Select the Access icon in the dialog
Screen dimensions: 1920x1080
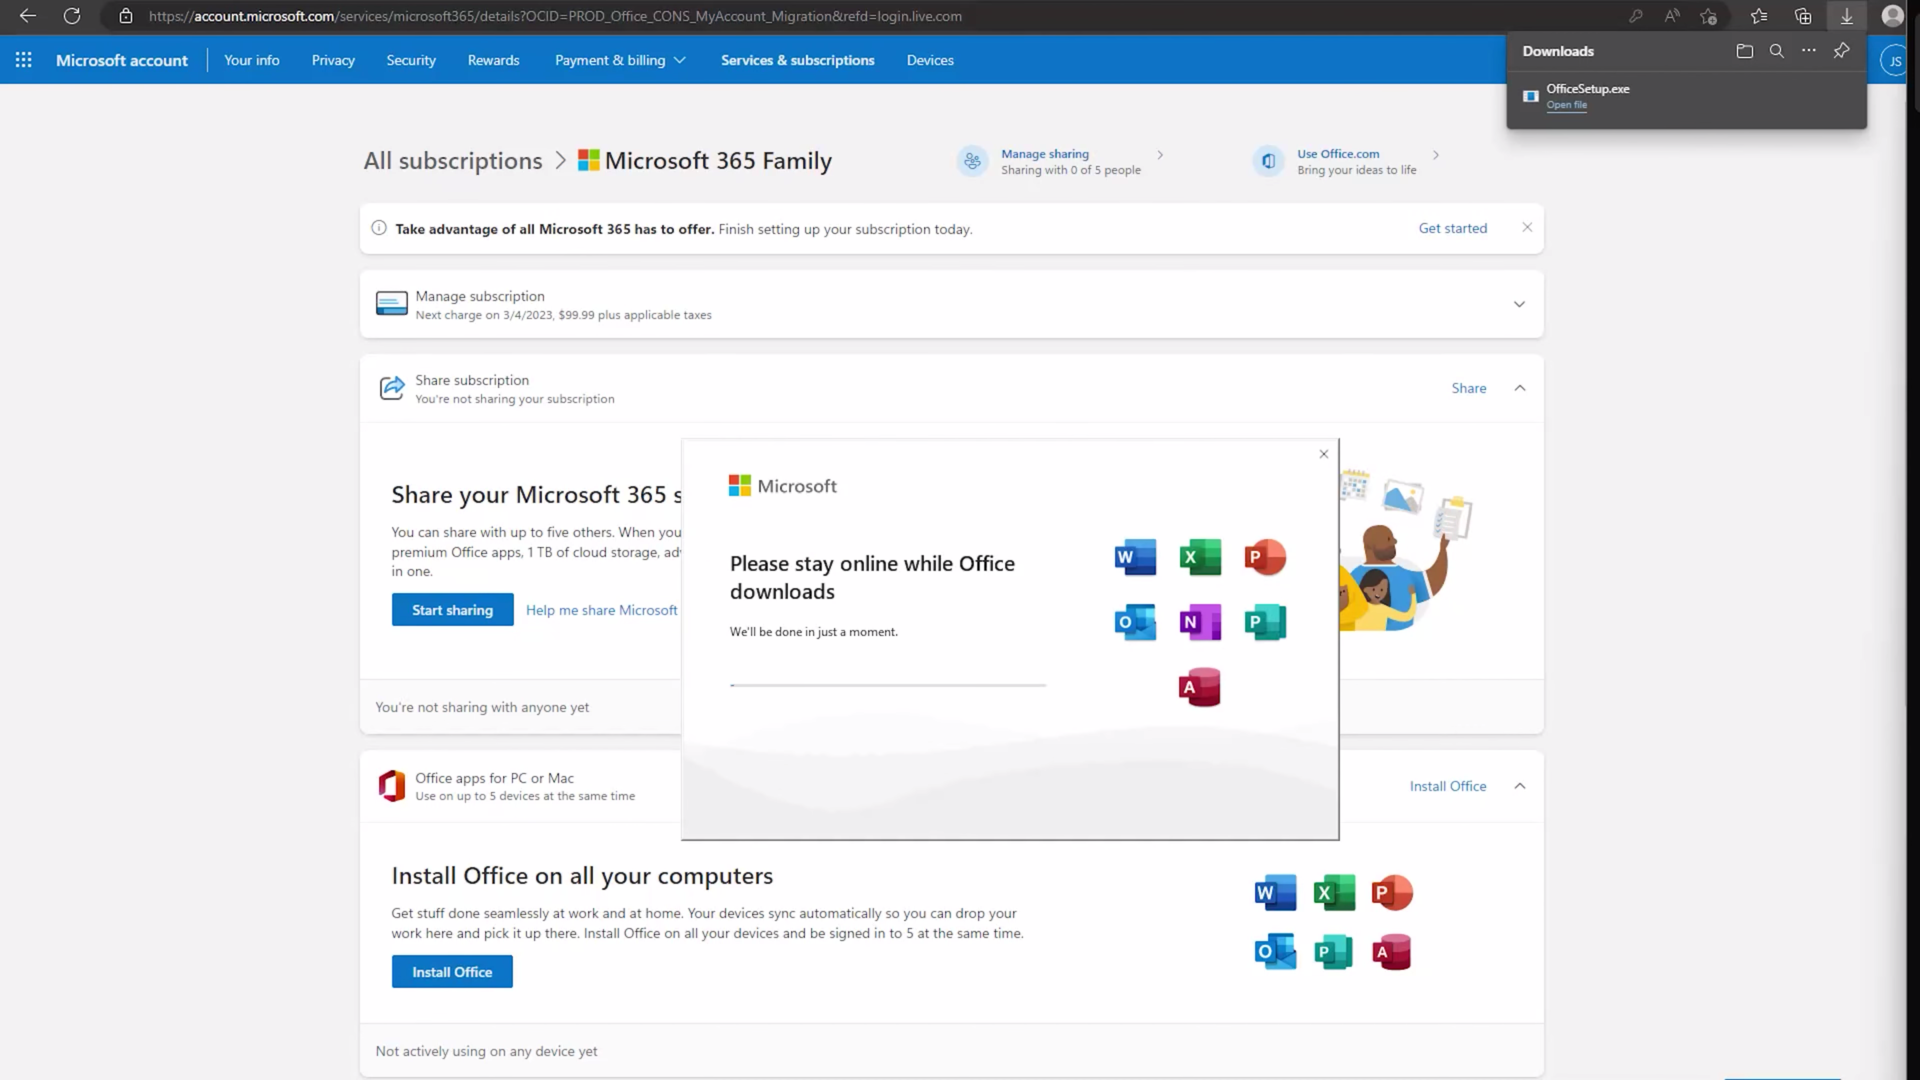click(x=1200, y=687)
